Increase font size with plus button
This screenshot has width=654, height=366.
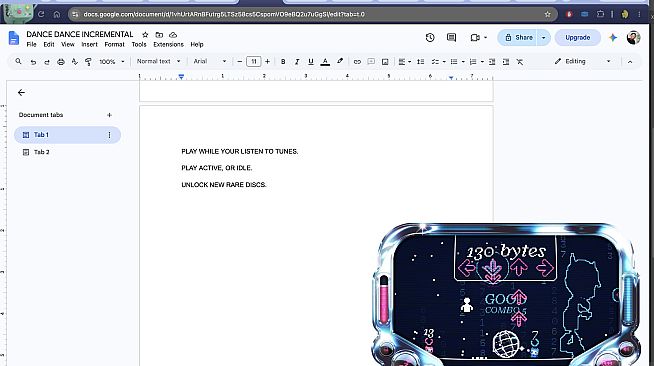tap(267, 62)
